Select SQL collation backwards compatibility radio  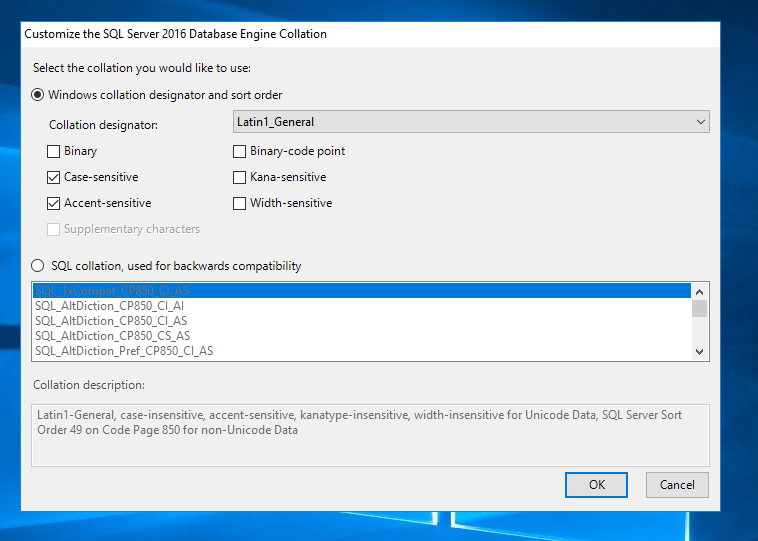[38, 266]
